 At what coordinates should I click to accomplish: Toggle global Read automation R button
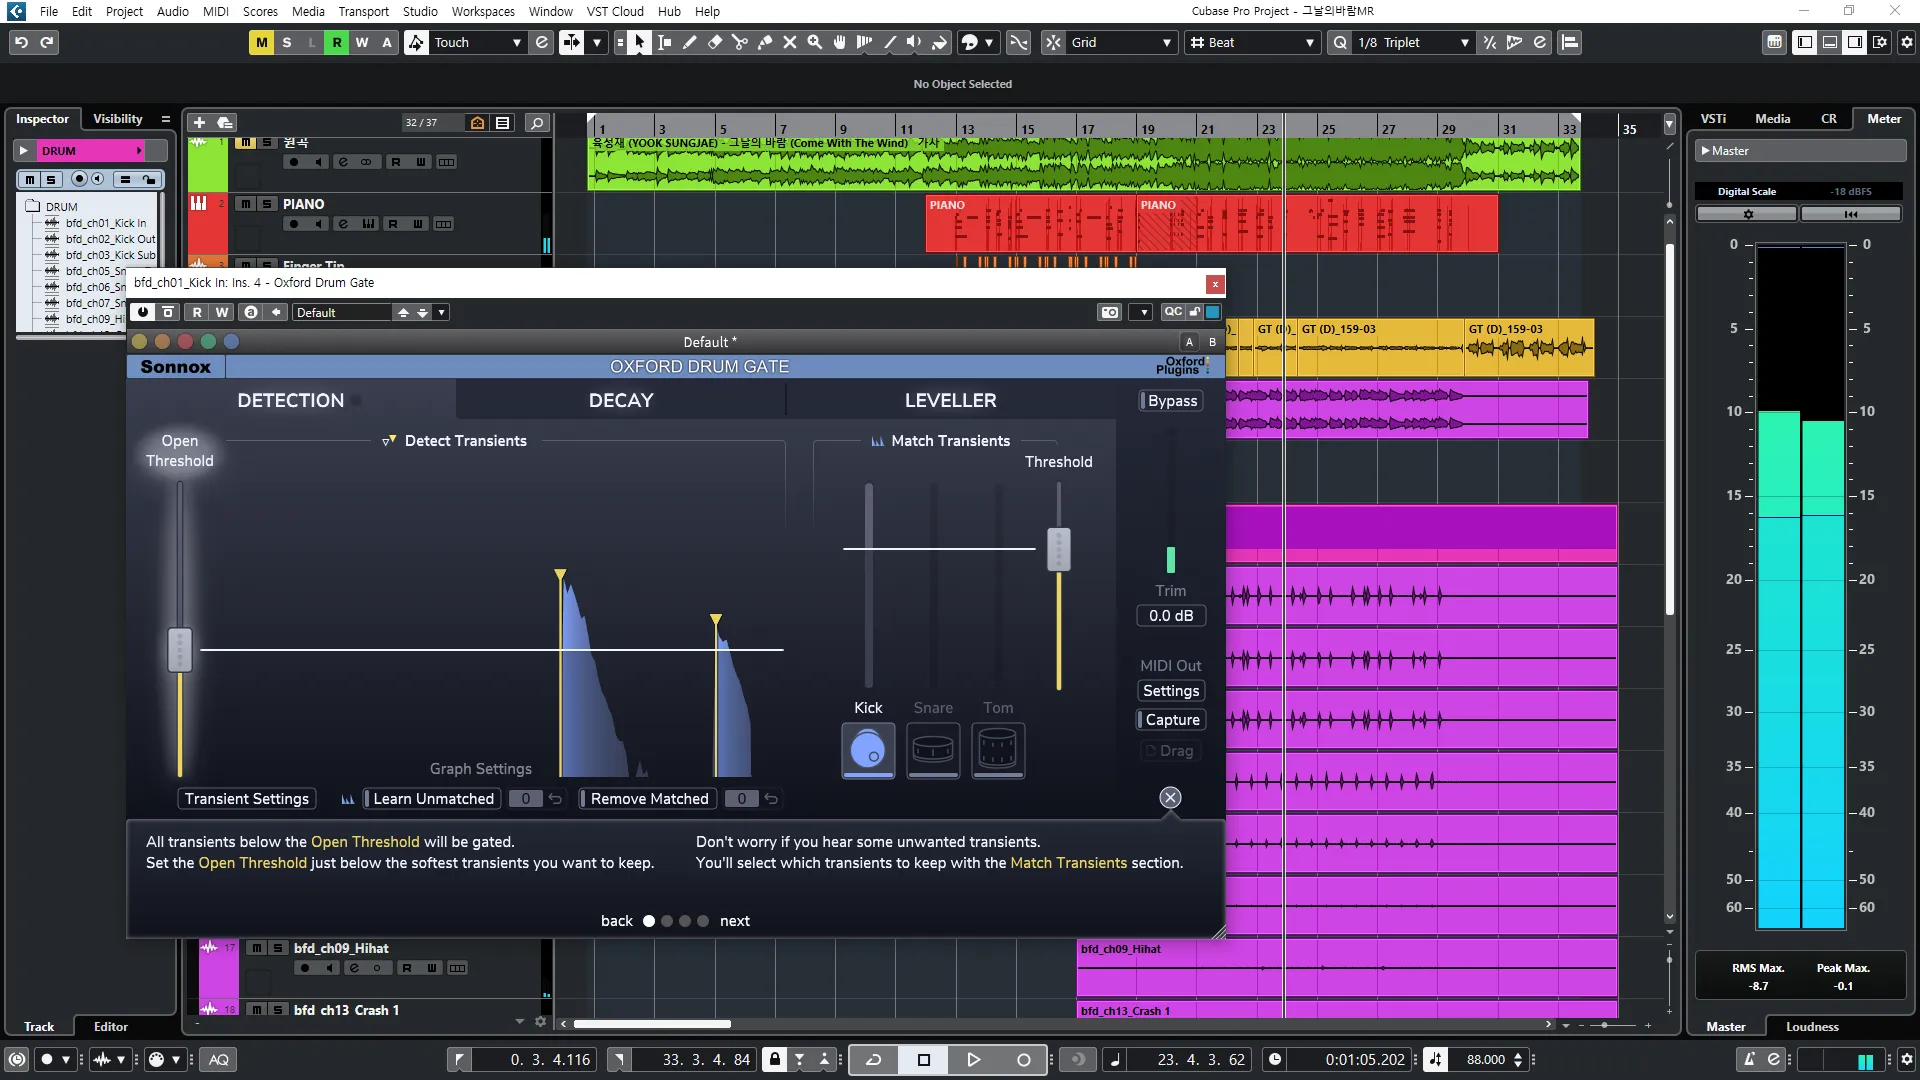(x=336, y=42)
